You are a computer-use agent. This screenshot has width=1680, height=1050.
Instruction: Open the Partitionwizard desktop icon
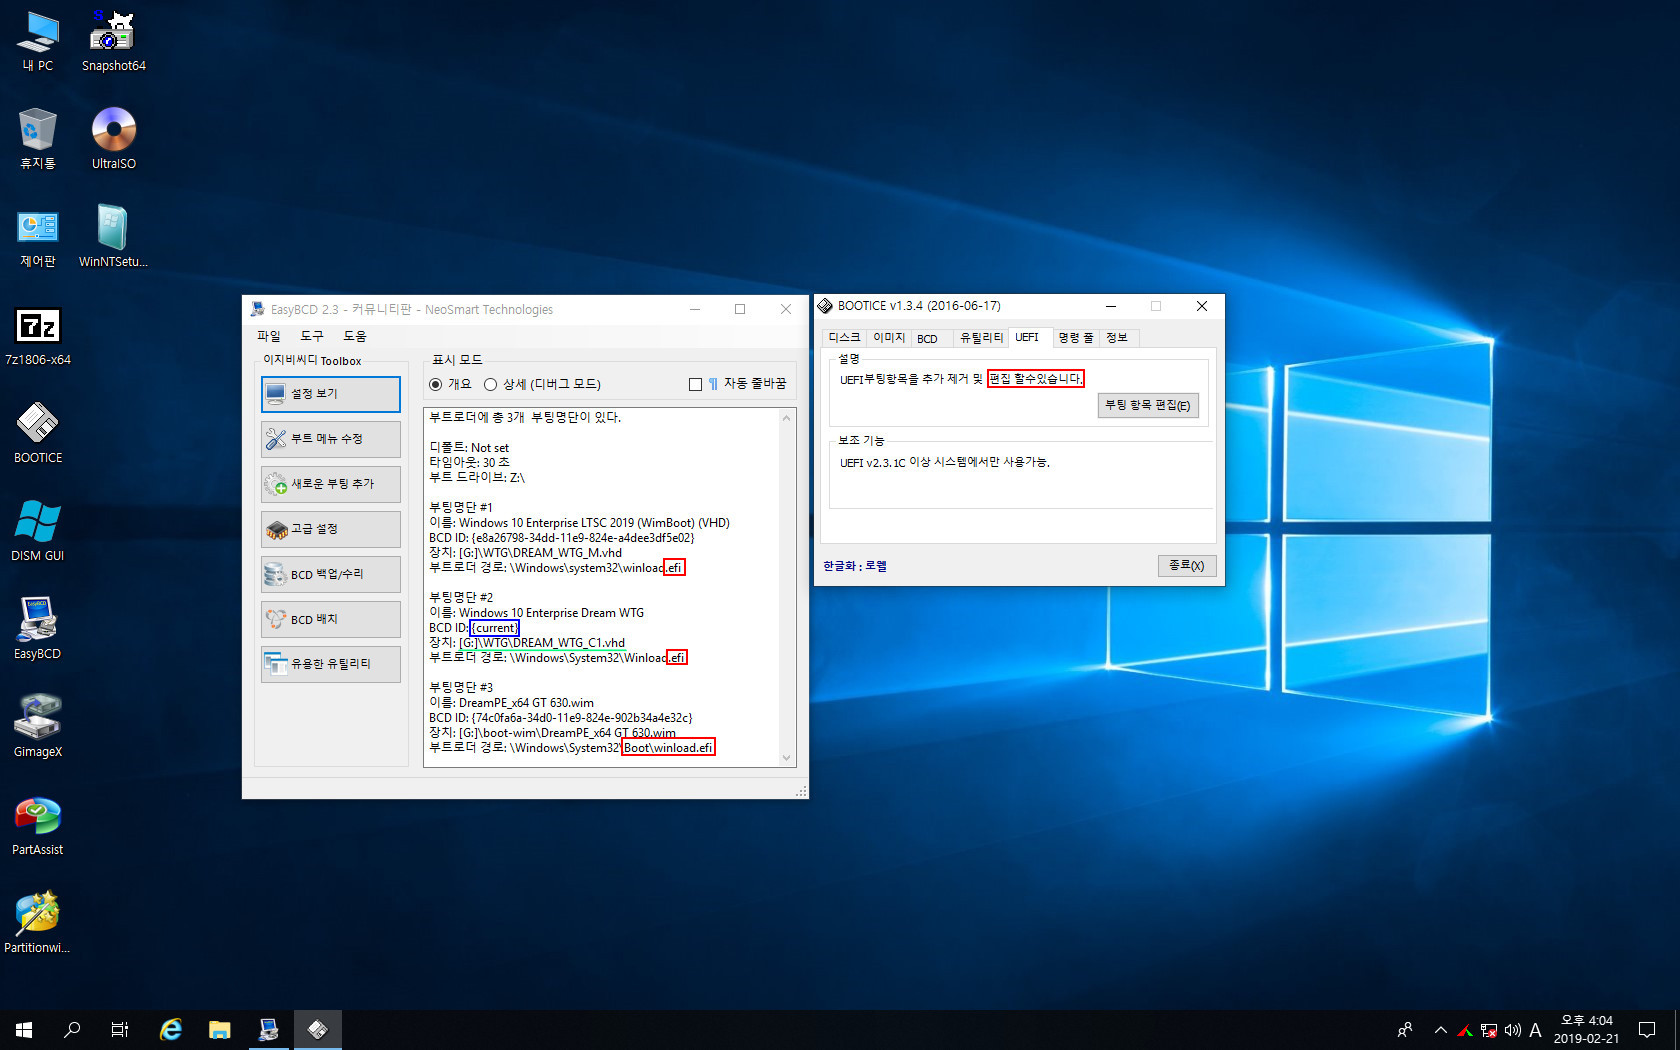[x=38, y=923]
